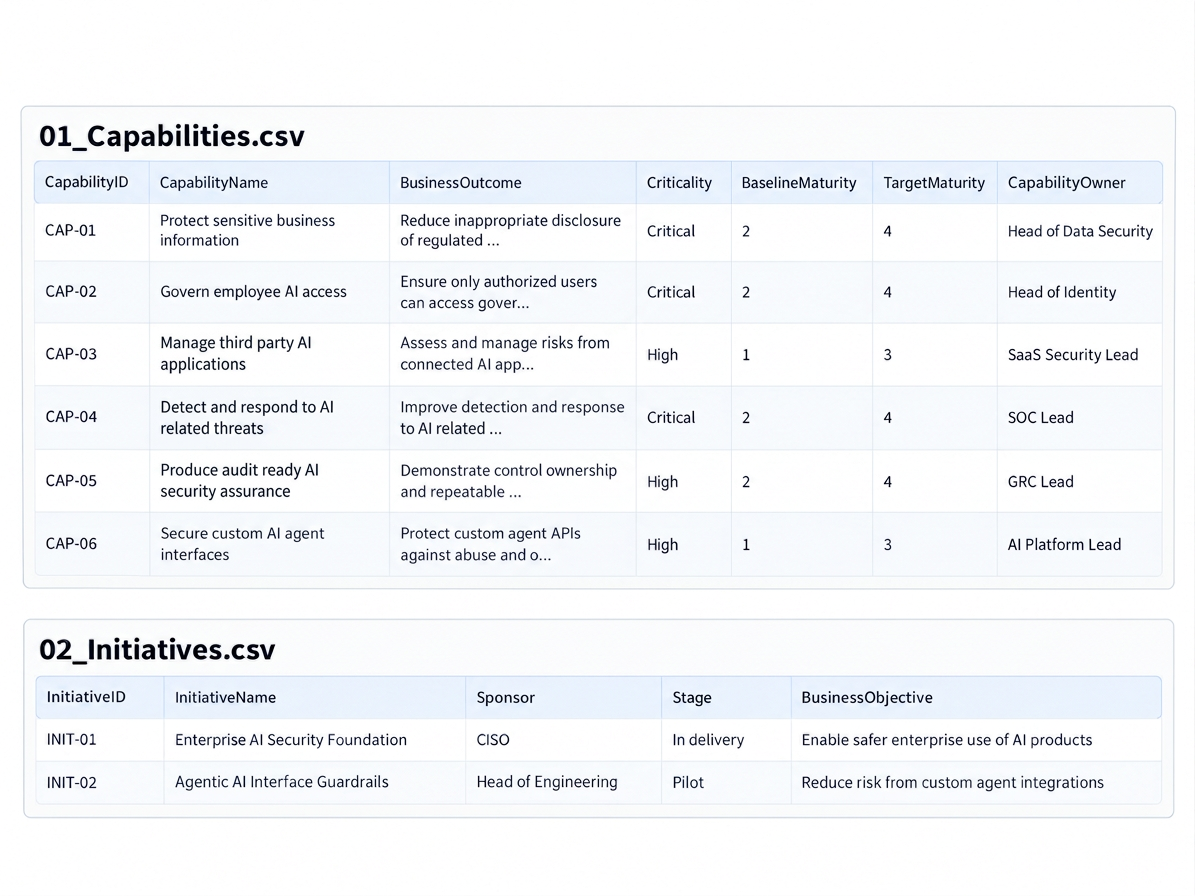
Task: Click the 01_Capabilities.csv heading
Action: pyautogui.click(x=171, y=136)
